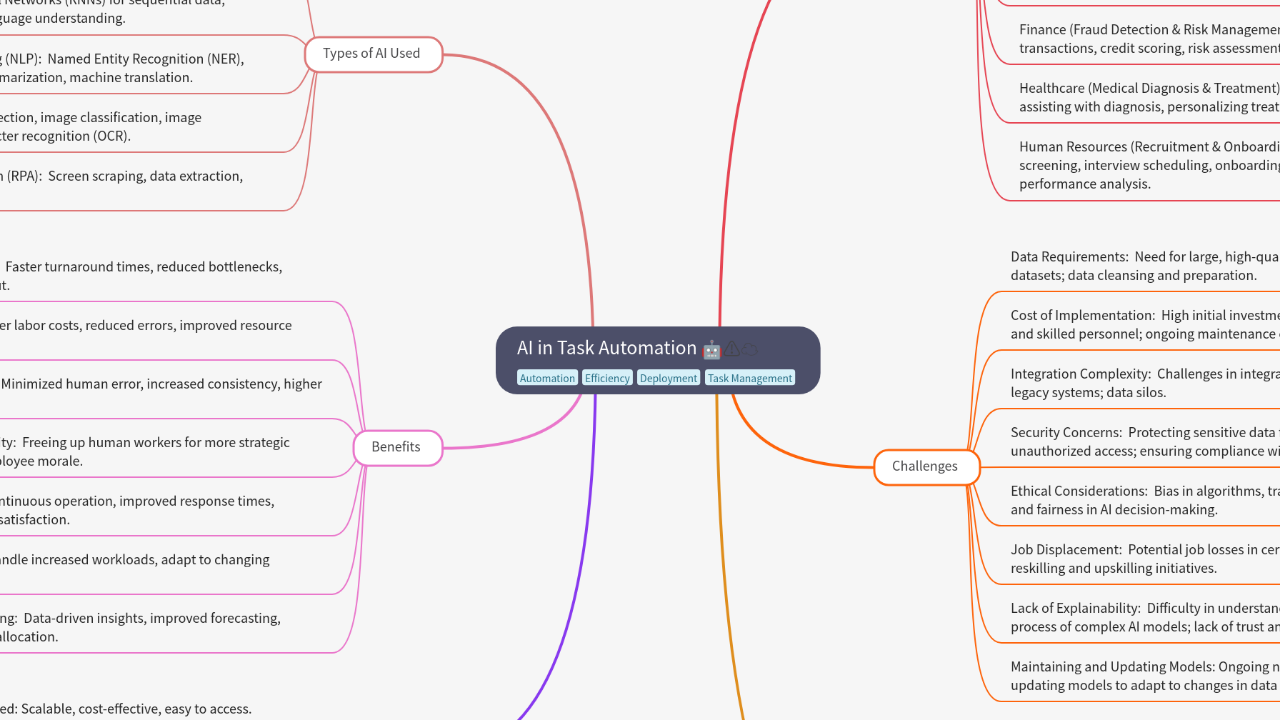Select the continuous operation leaf
1280x720 pixels.
(137, 510)
